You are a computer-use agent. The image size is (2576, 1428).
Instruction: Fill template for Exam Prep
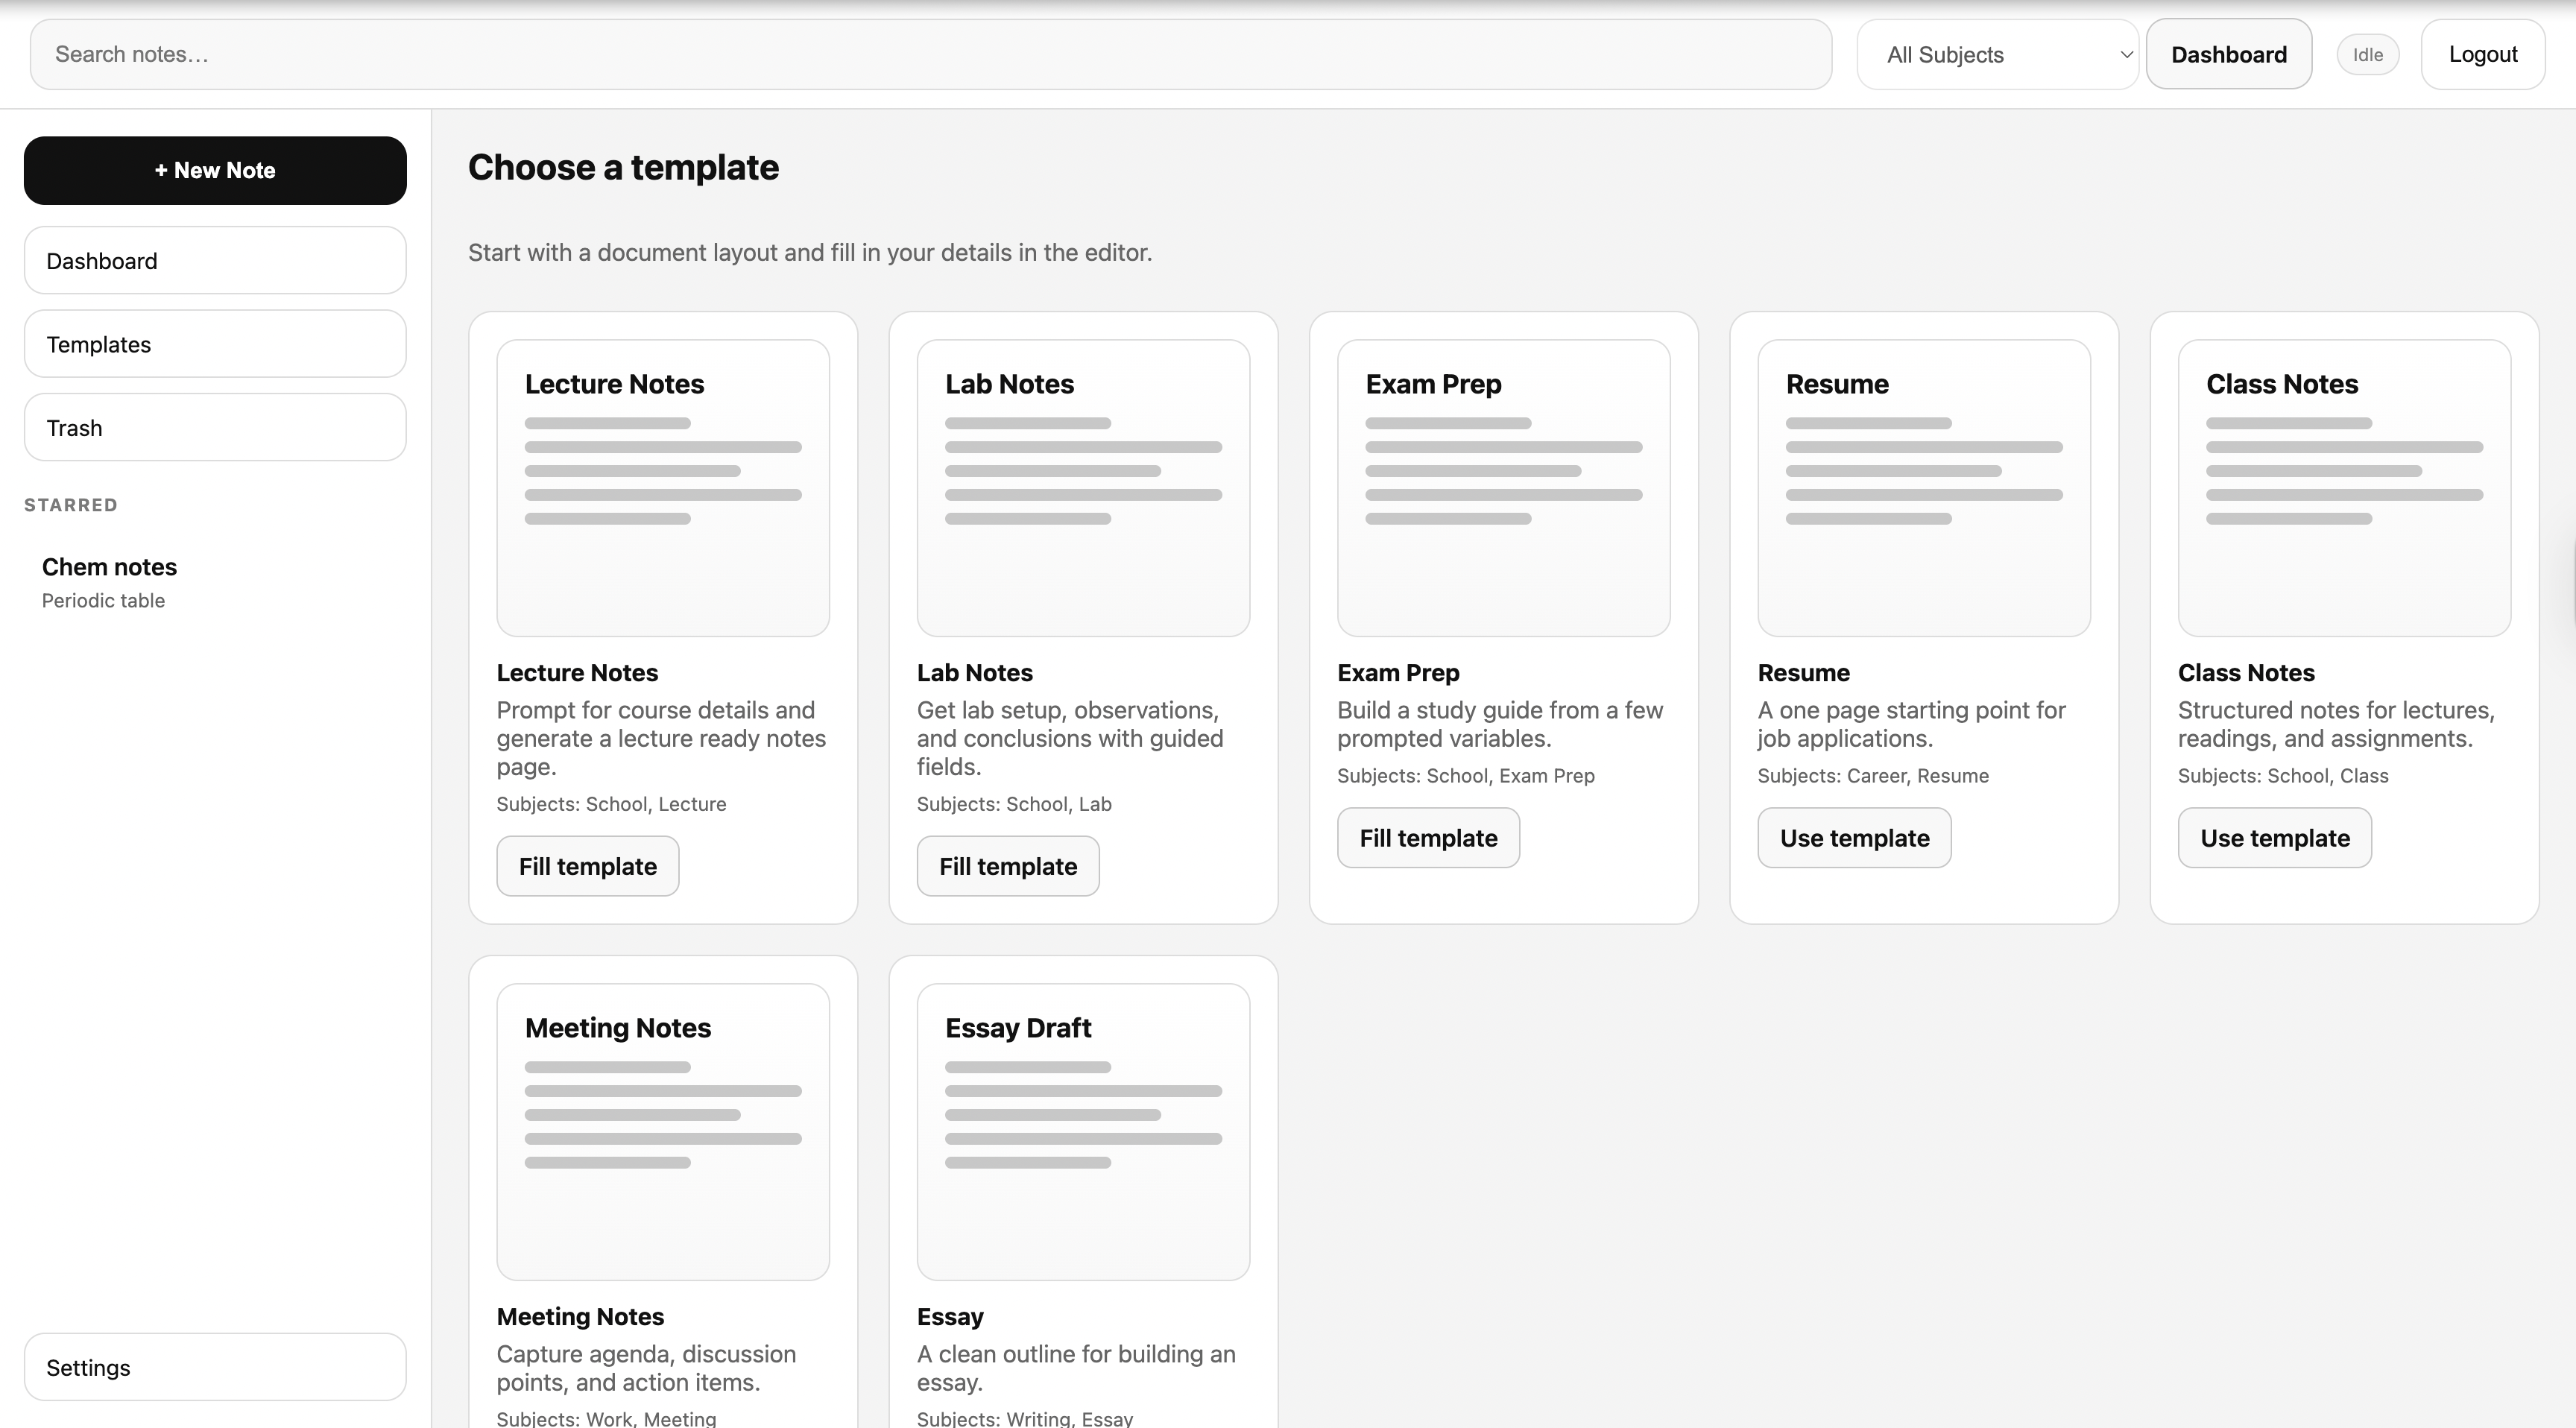(1428, 837)
